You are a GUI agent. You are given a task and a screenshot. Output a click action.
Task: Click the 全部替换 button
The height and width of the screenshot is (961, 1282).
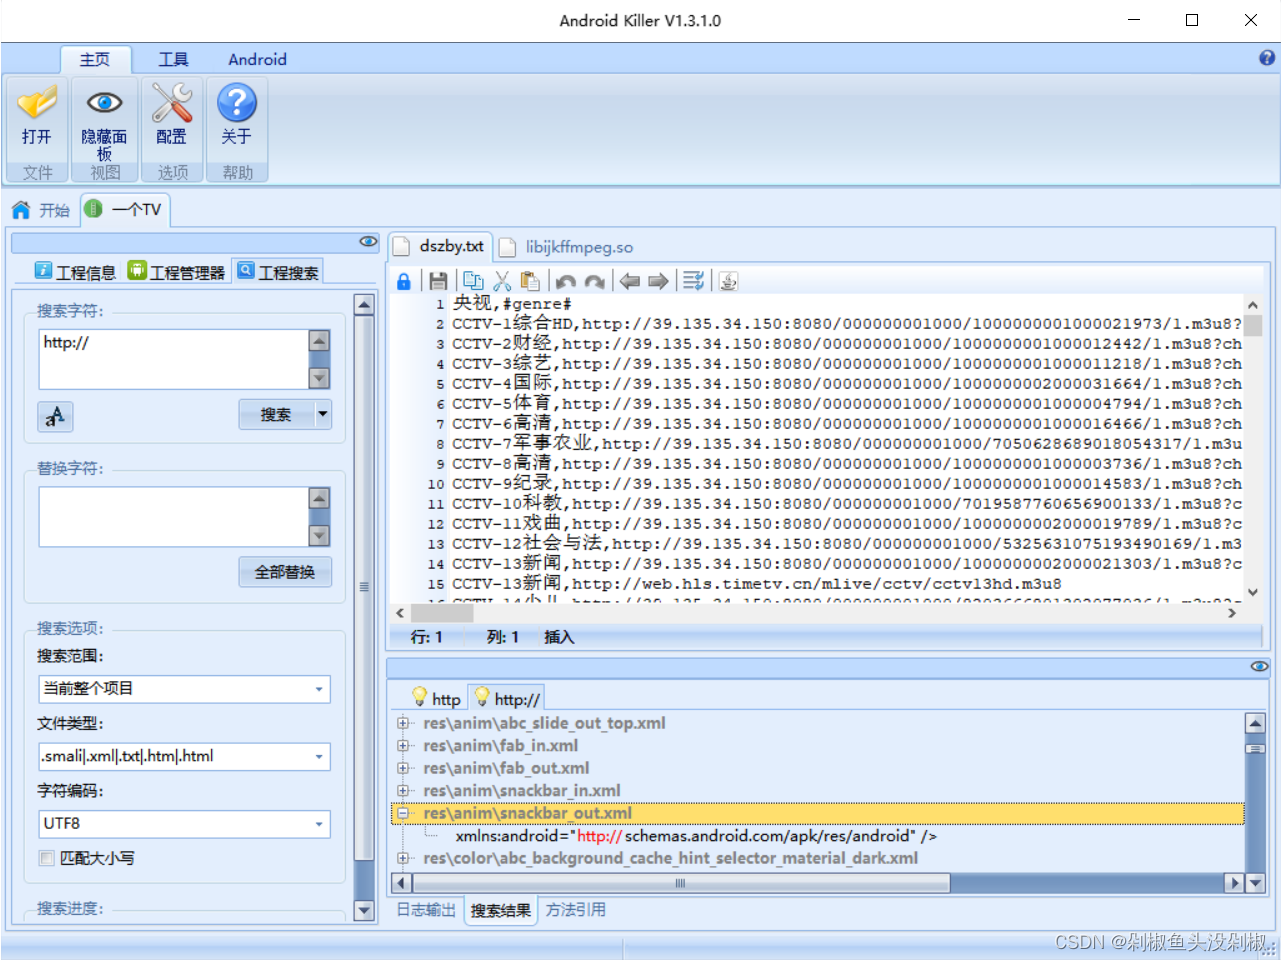pos(285,572)
